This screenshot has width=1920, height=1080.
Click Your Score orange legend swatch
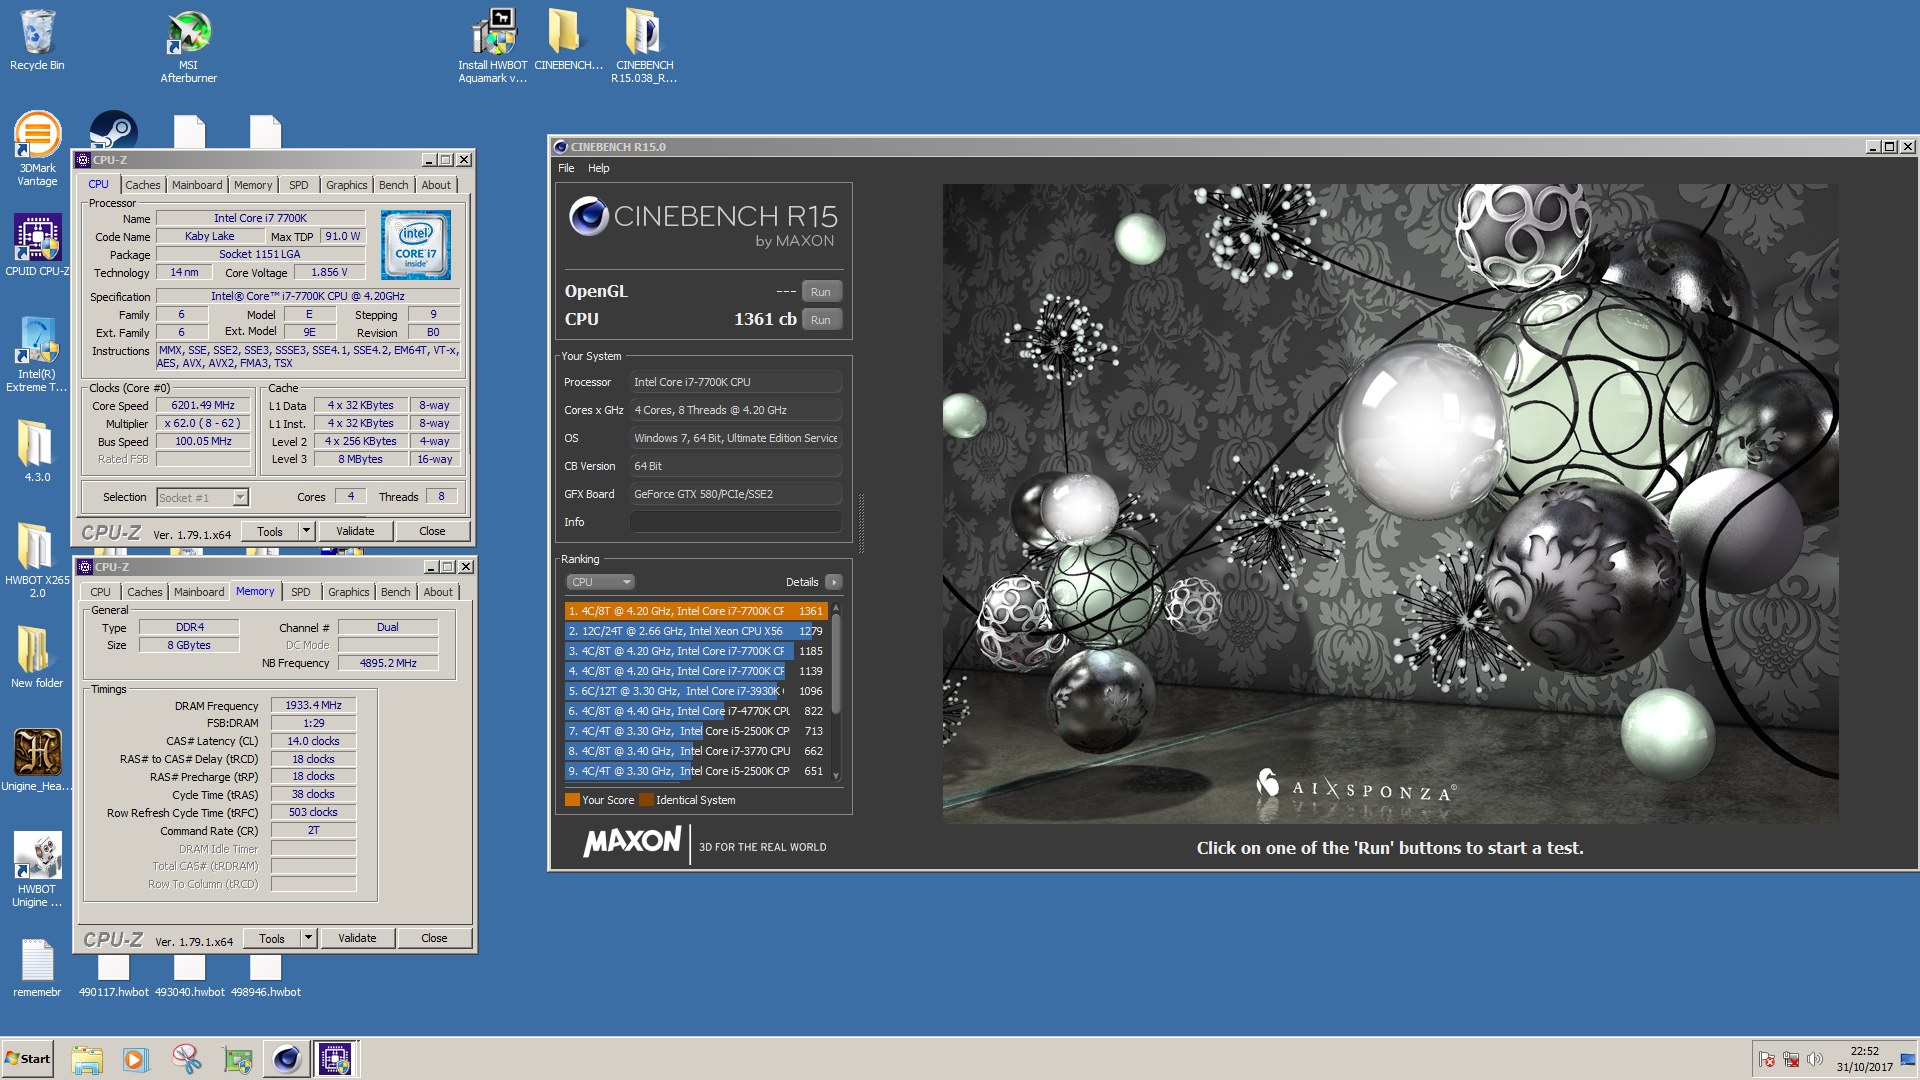(572, 800)
